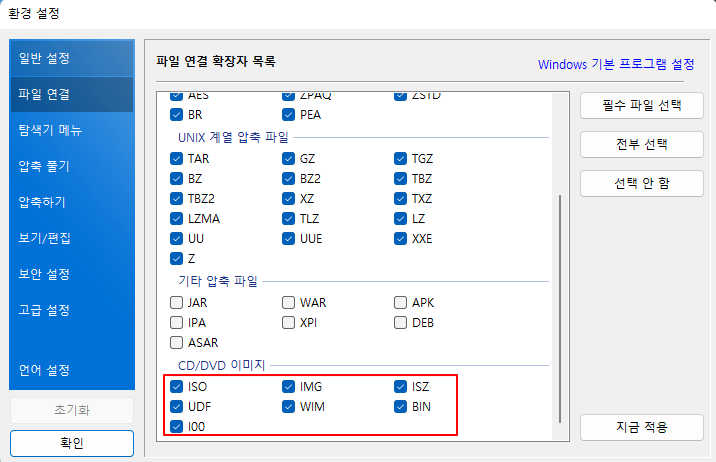Apply settings with 지금 적용 button
Viewport: 716px width, 462px height.
click(642, 427)
